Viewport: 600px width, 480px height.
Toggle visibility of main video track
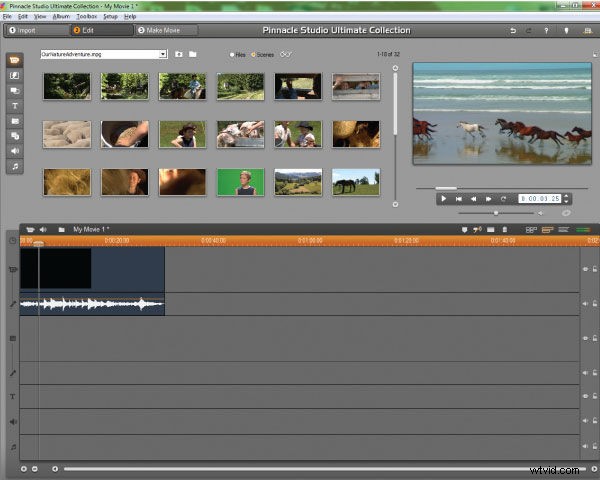pos(585,269)
